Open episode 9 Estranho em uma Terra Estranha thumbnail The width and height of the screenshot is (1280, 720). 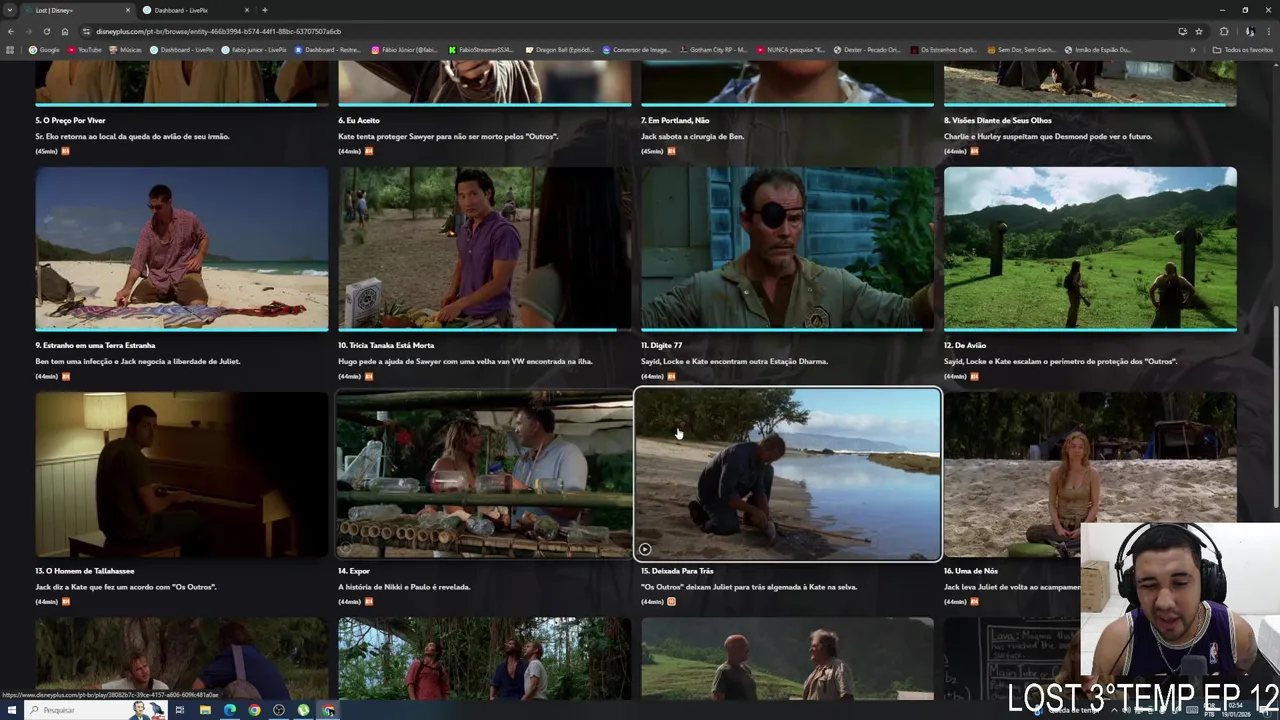pyautogui.click(x=182, y=248)
